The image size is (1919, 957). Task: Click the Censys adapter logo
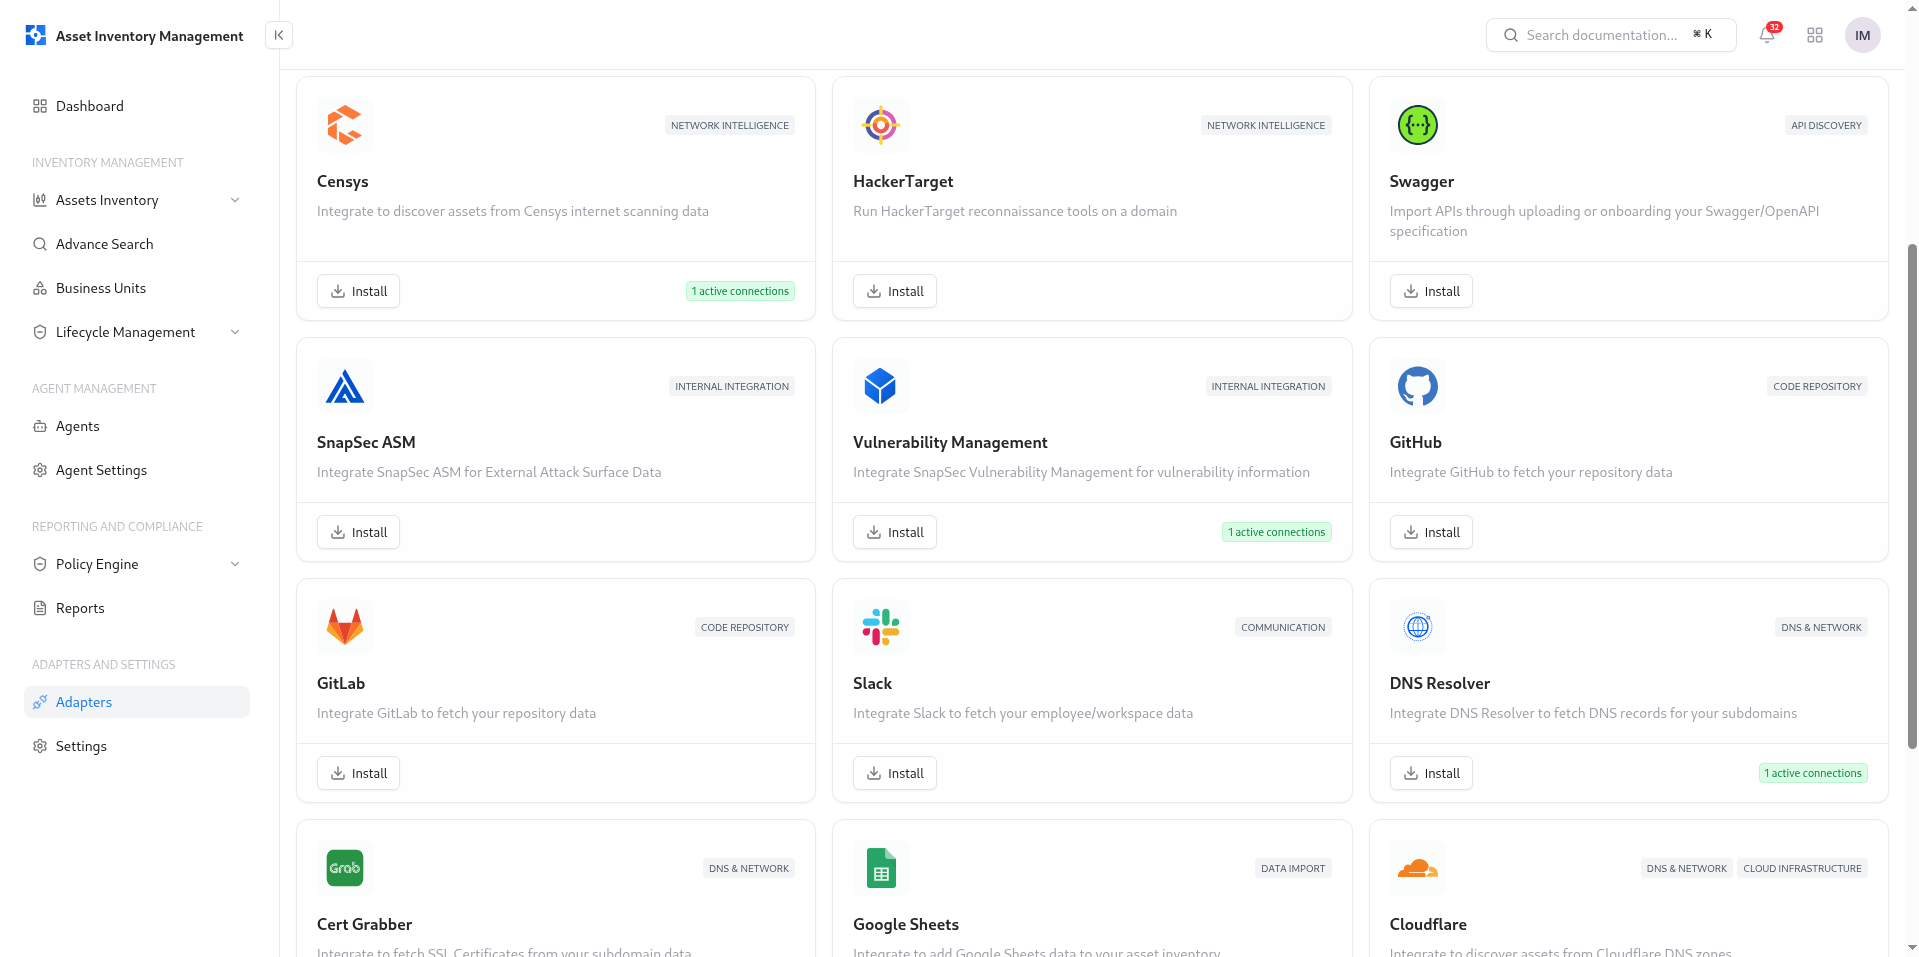click(x=344, y=125)
